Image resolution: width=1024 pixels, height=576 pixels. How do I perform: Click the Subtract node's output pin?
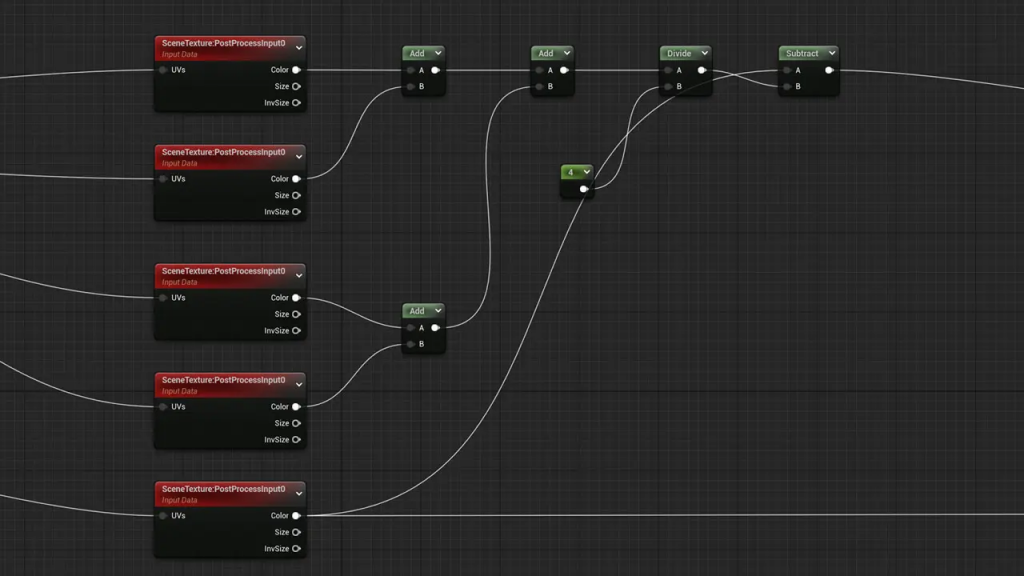pos(829,70)
